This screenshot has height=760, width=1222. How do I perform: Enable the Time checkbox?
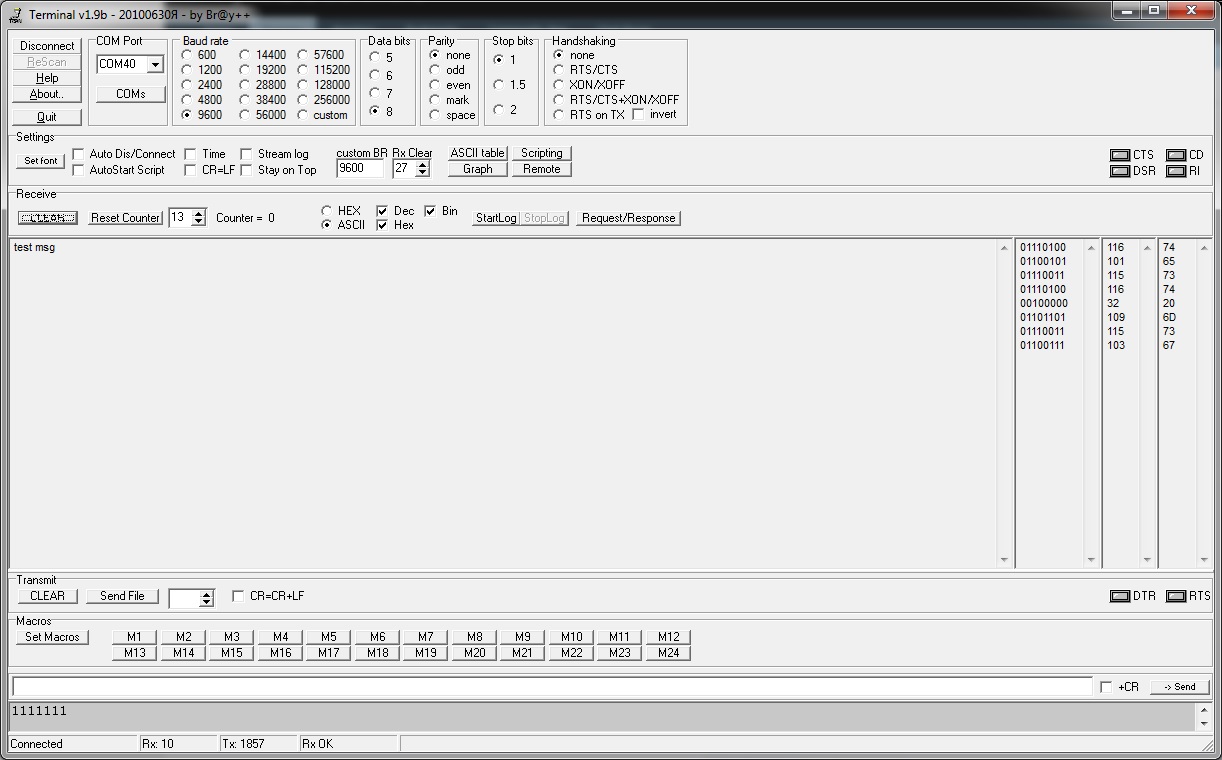[x=191, y=154]
